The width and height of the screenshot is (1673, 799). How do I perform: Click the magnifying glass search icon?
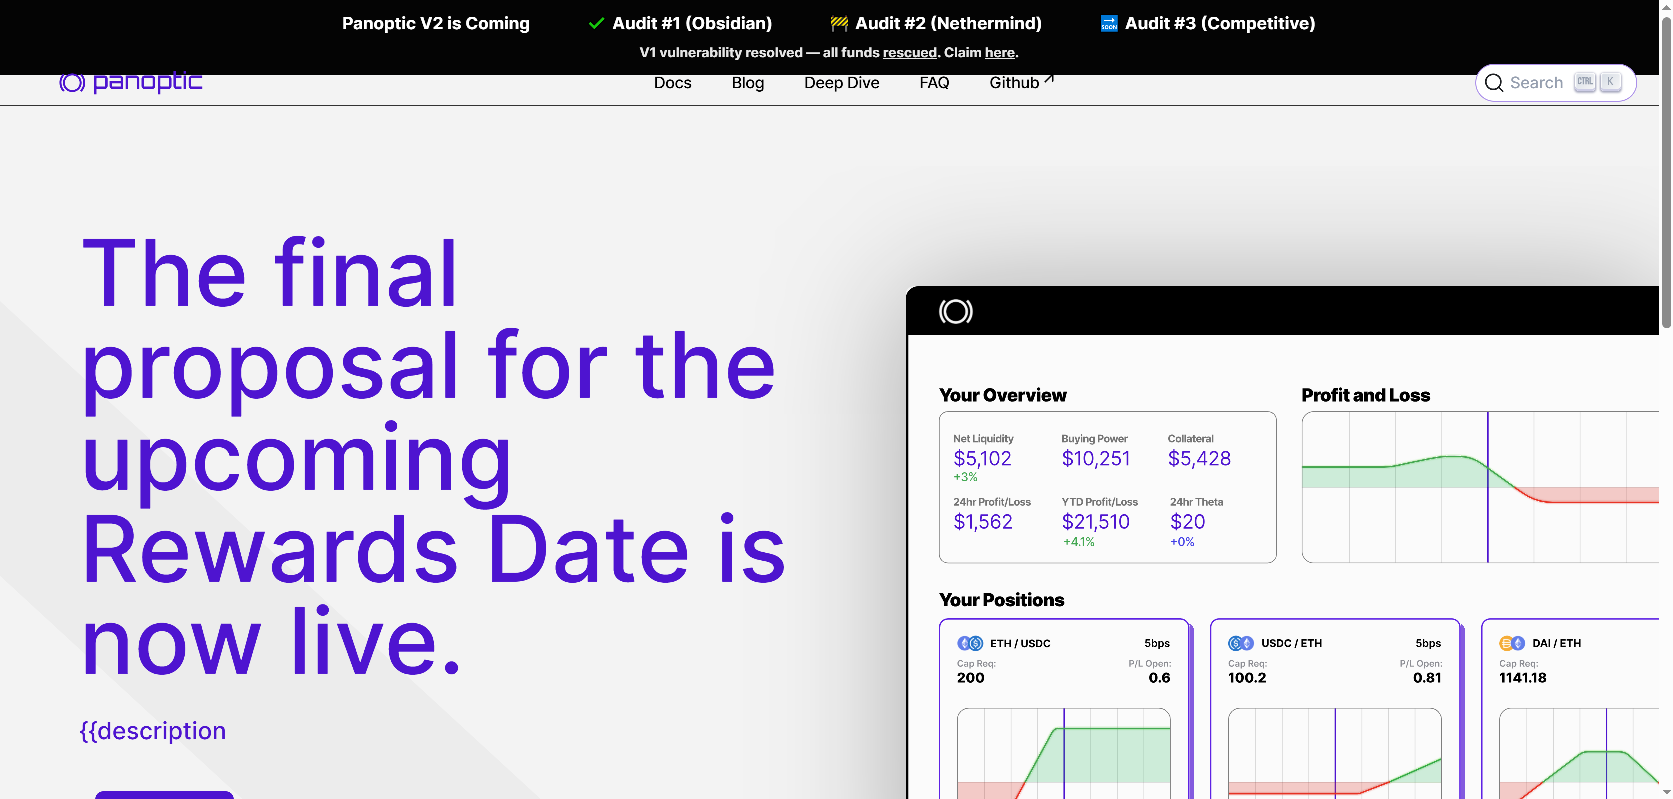click(x=1494, y=83)
